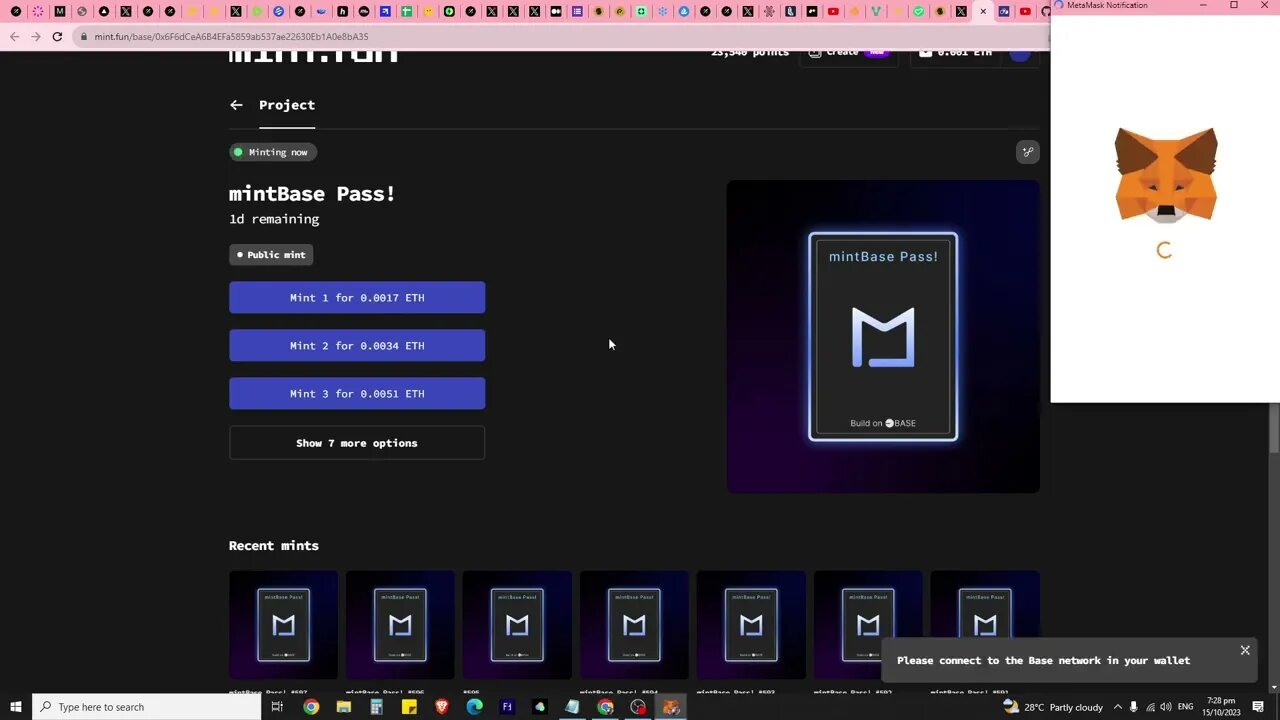Dismiss the Base network notification
The height and width of the screenshot is (720, 1280).
[x=1245, y=650]
